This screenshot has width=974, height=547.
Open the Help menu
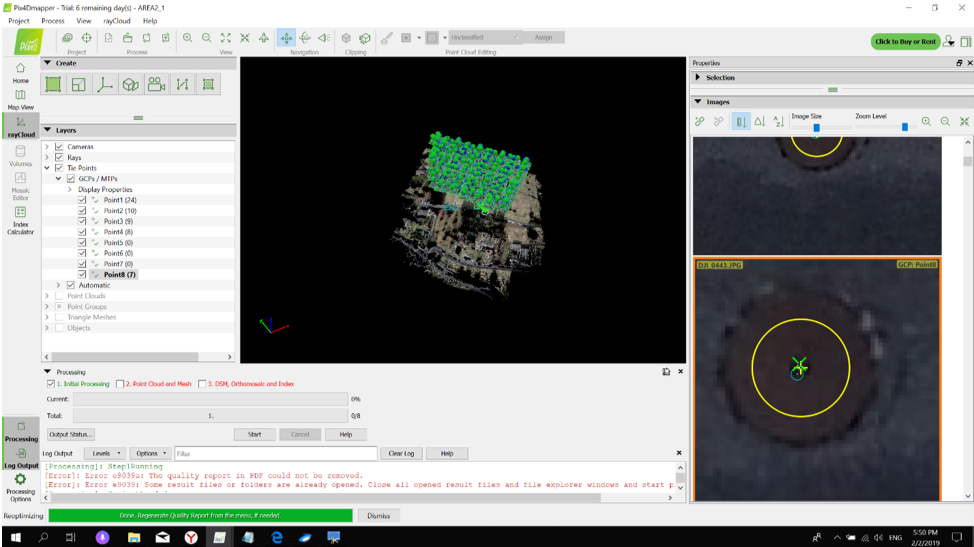tap(150, 20)
